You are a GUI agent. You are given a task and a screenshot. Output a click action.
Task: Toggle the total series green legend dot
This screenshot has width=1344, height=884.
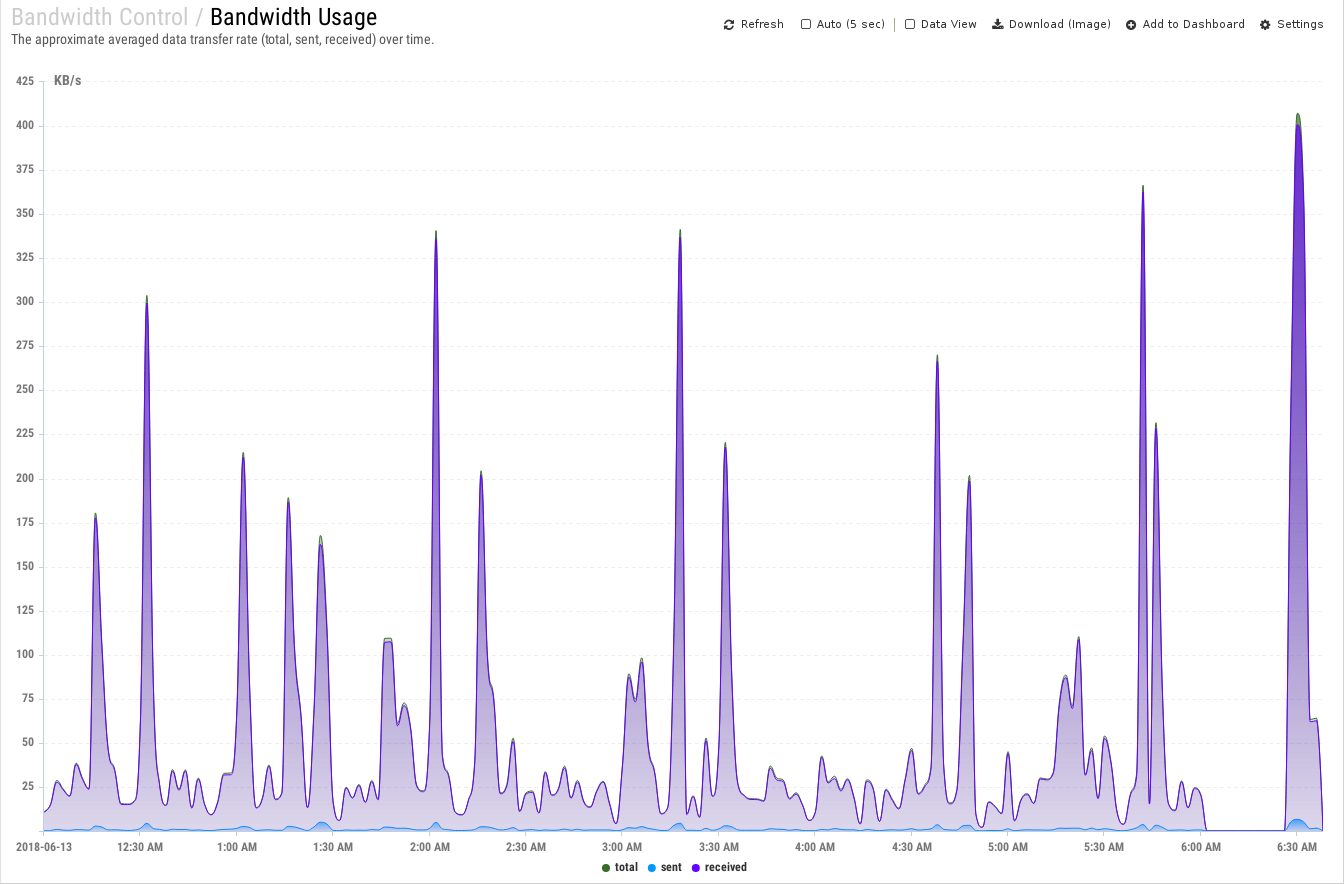tap(606, 868)
